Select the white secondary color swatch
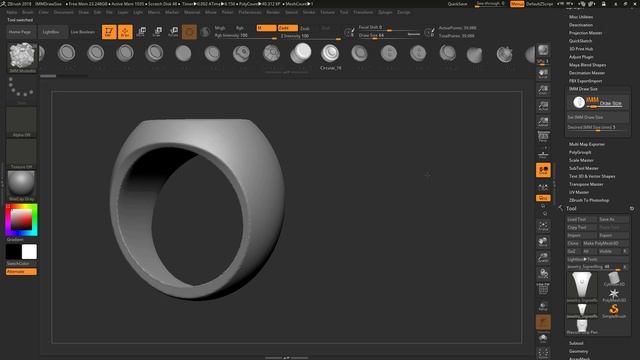 pyautogui.click(x=29, y=252)
